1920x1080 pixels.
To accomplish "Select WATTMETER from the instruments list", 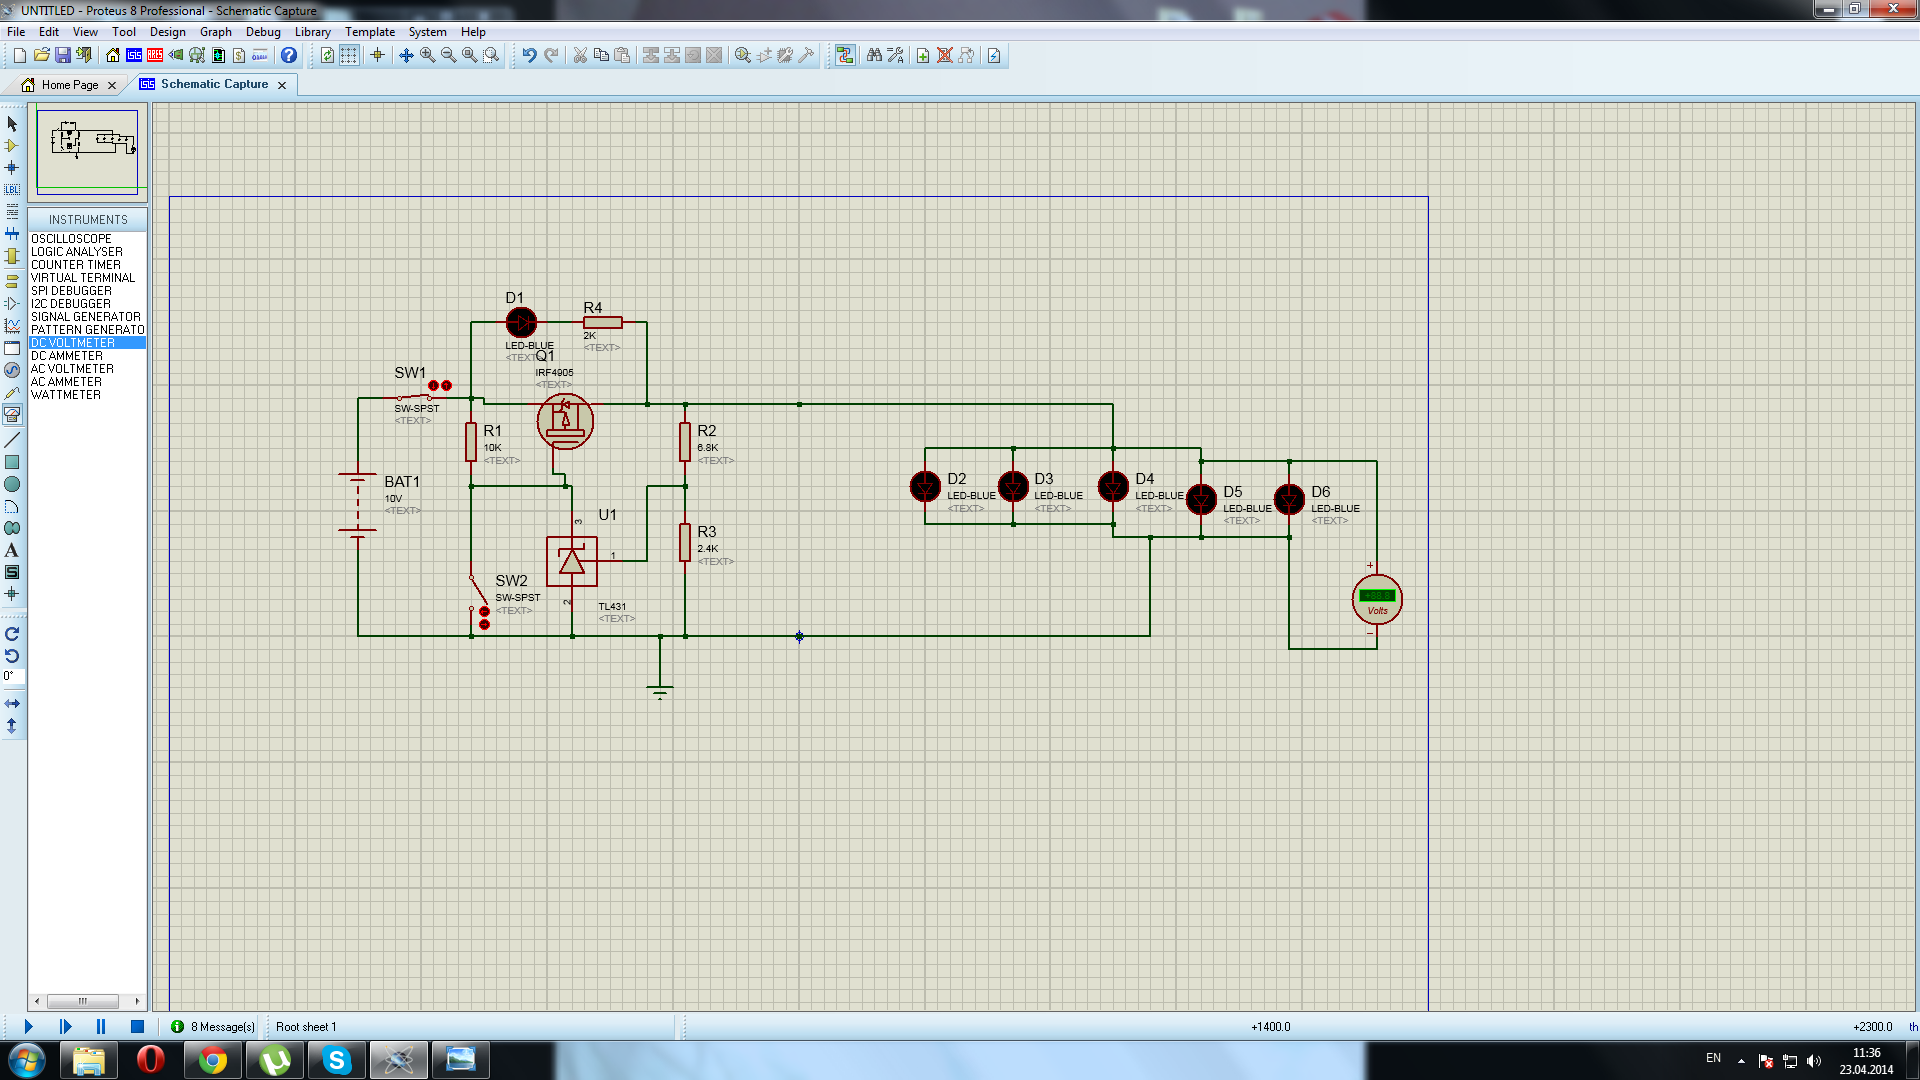I will [66, 395].
